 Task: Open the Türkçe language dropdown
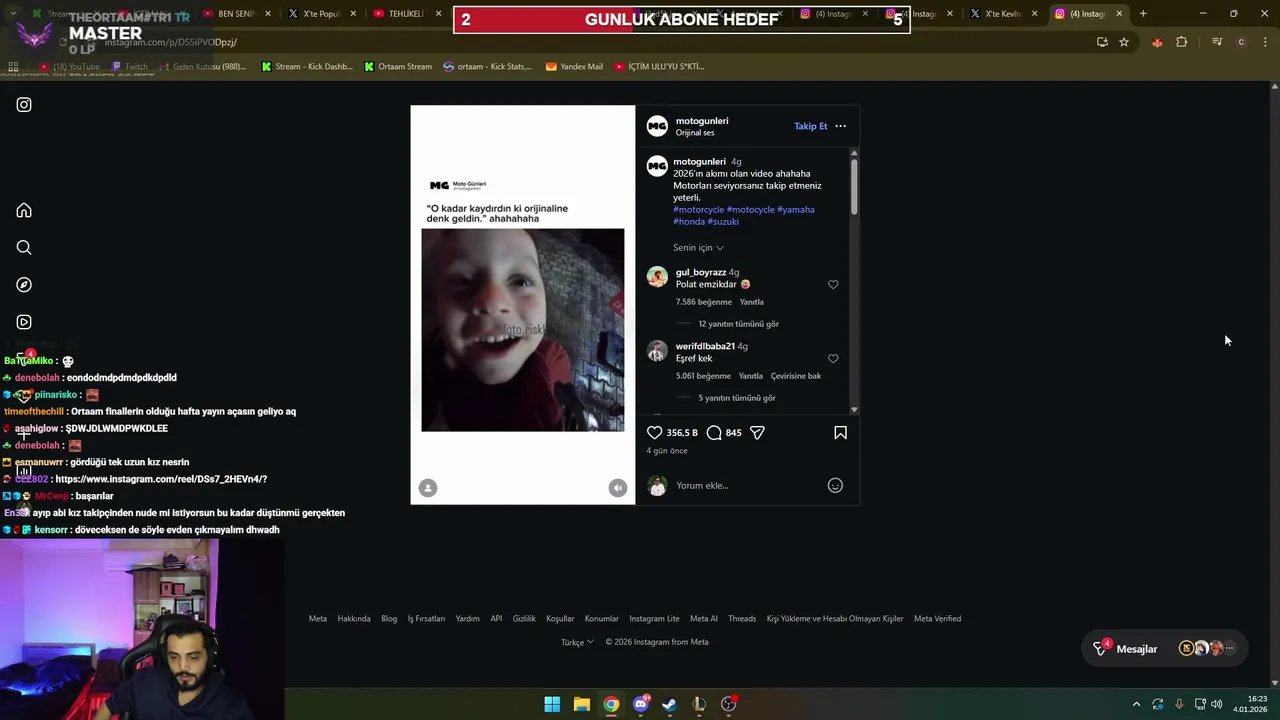tap(577, 642)
